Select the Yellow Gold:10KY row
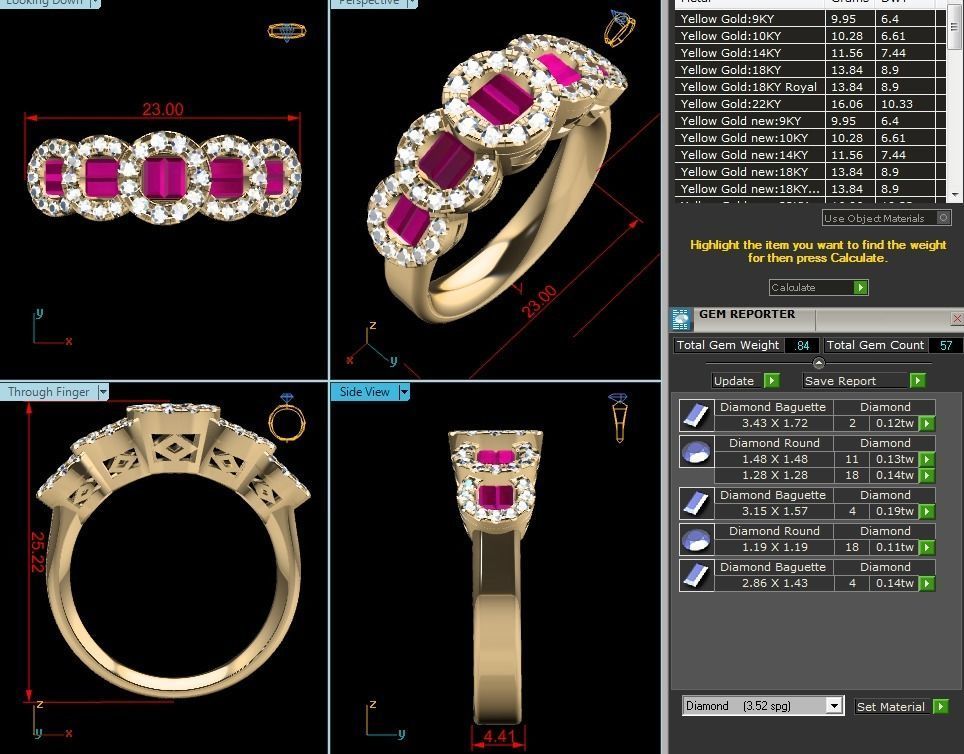Image resolution: width=964 pixels, height=754 pixels. (x=810, y=36)
